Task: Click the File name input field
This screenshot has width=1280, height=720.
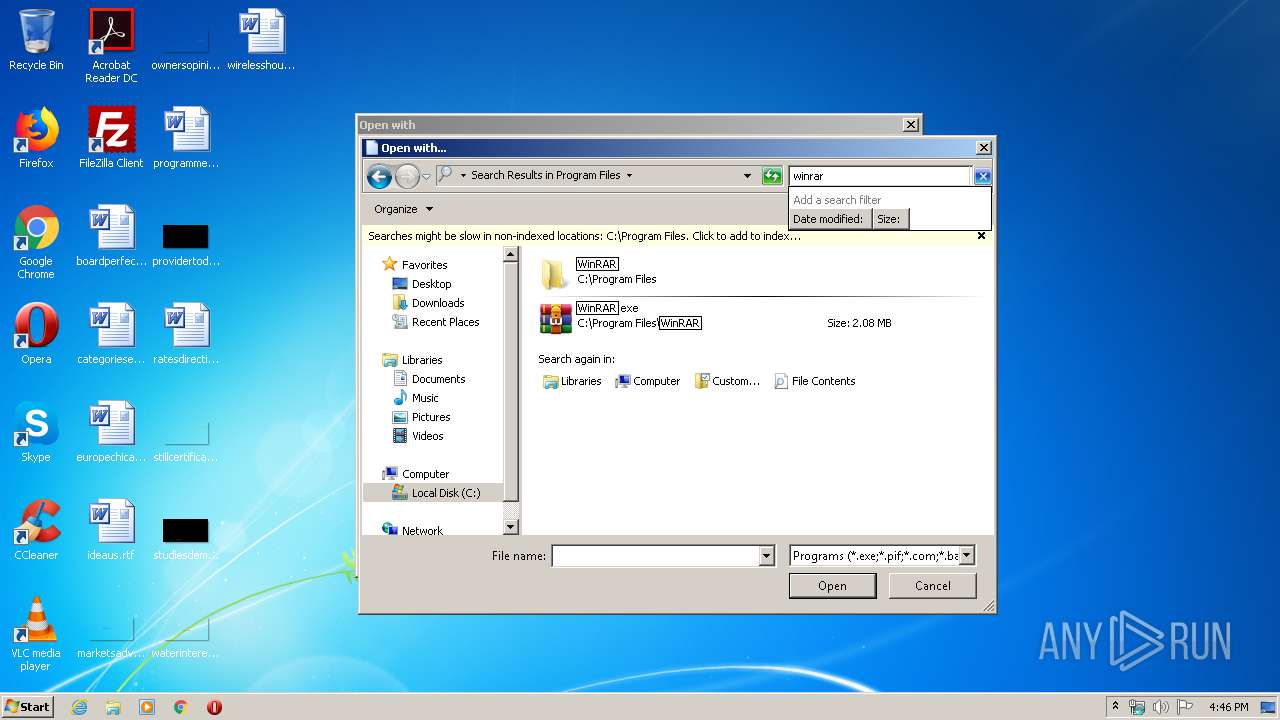Action: (656, 556)
